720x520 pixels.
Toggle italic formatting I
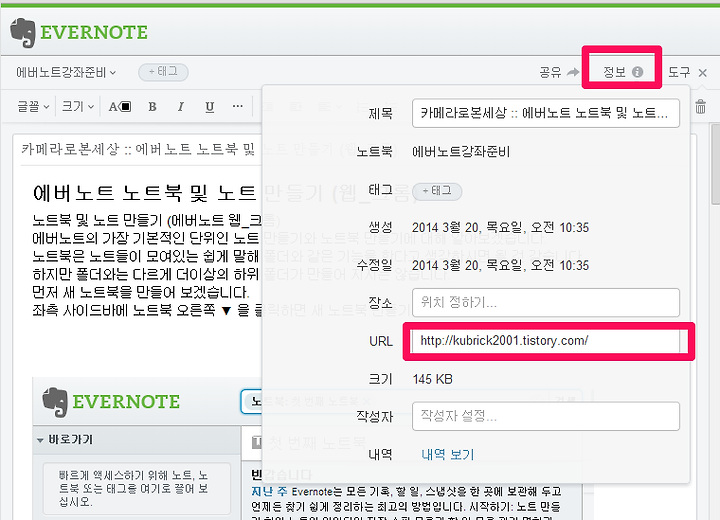pos(181,107)
